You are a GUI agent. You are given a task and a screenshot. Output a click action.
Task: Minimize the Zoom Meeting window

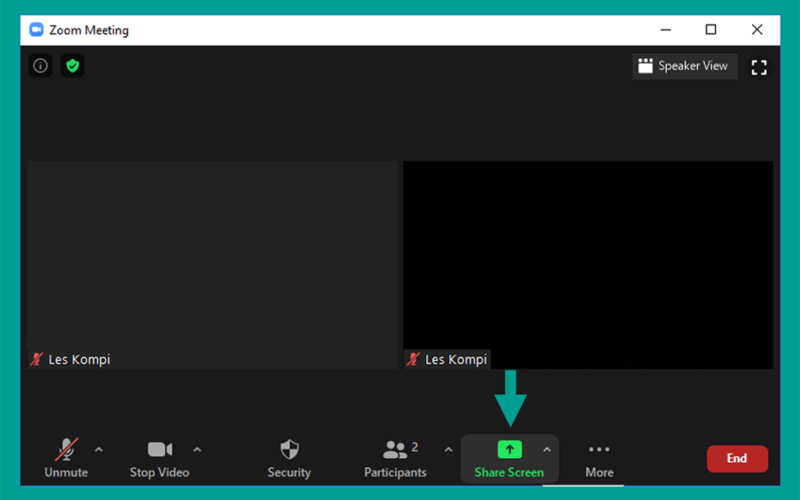click(x=666, y=30)
